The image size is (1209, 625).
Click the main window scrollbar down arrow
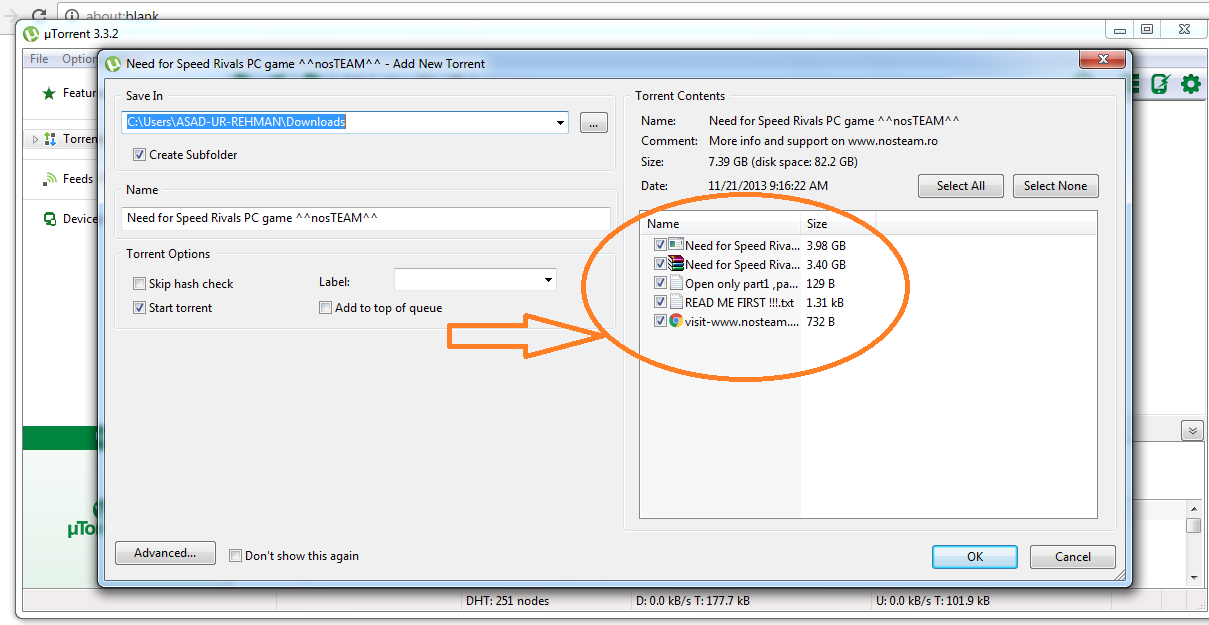point(1193,577)
